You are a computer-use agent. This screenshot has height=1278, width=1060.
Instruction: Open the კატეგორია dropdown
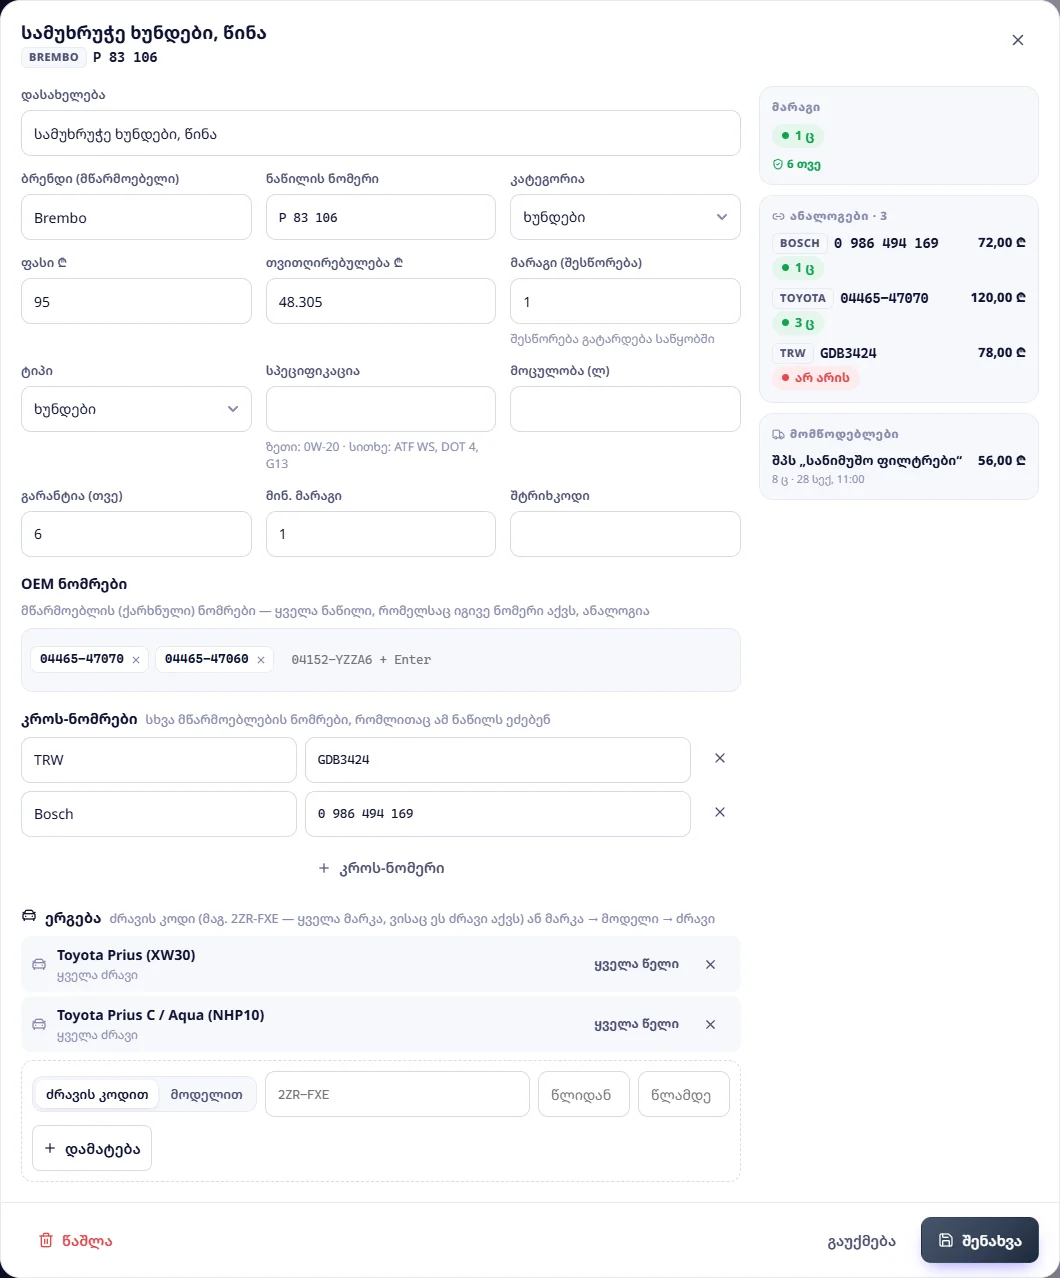point(625,217)
